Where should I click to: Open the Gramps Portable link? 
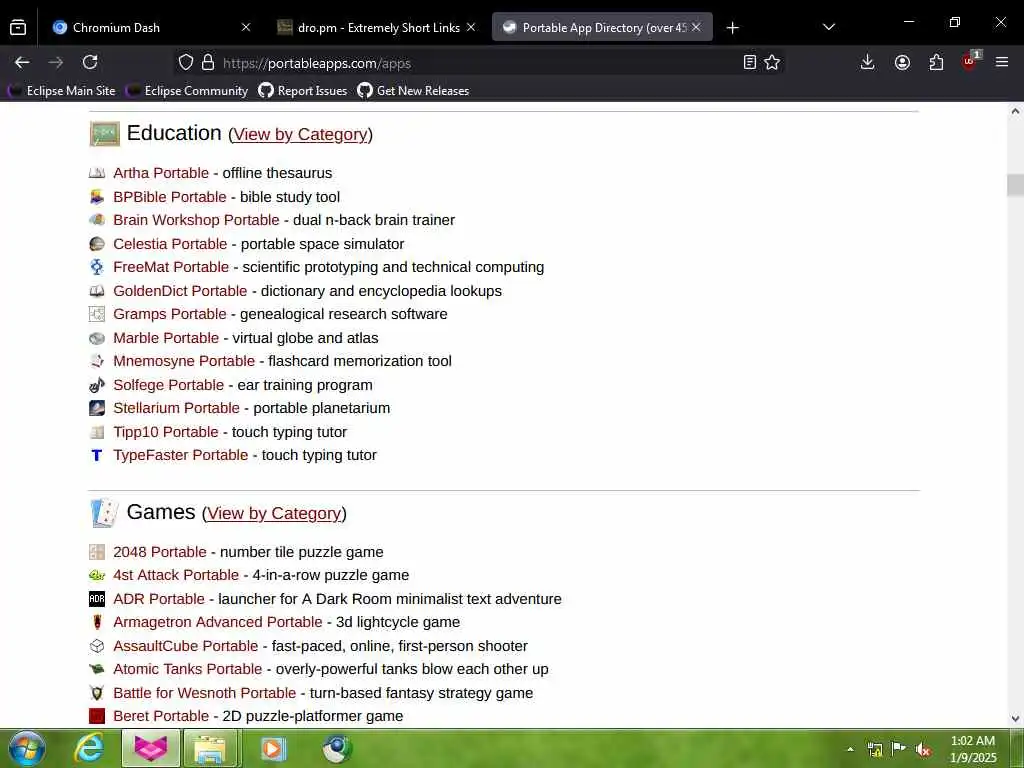[x=170, y=314]
